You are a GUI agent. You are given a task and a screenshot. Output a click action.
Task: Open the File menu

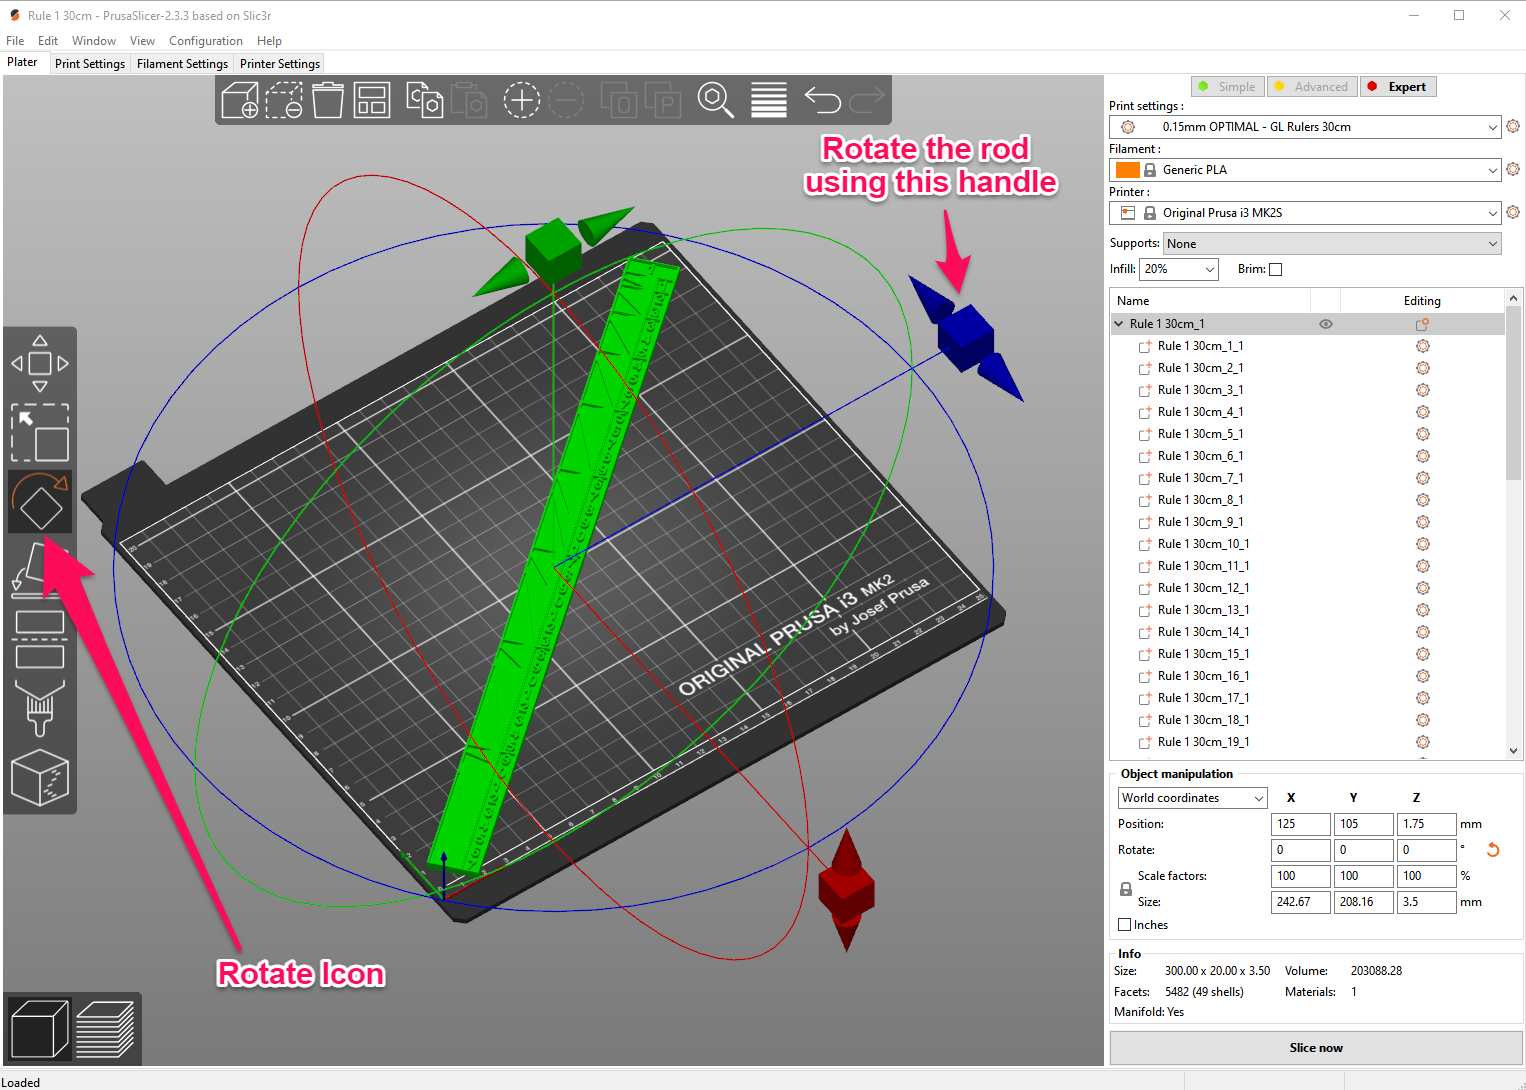pyautogui.click(x=15, y=41)
